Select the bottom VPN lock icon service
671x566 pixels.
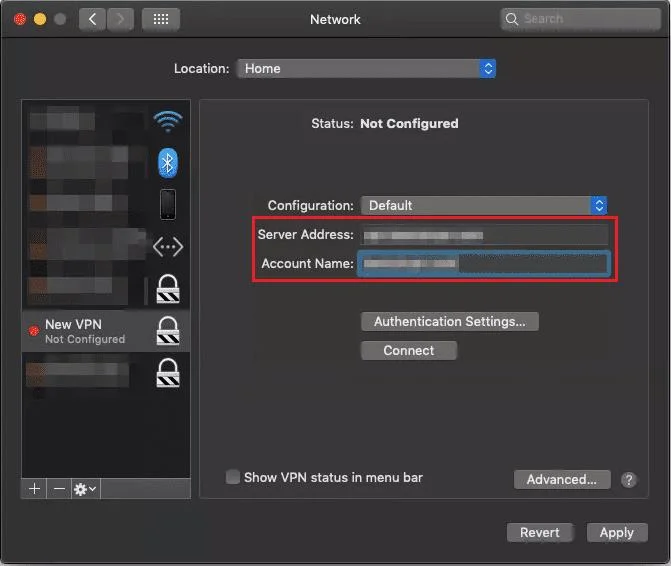[168, 373]
